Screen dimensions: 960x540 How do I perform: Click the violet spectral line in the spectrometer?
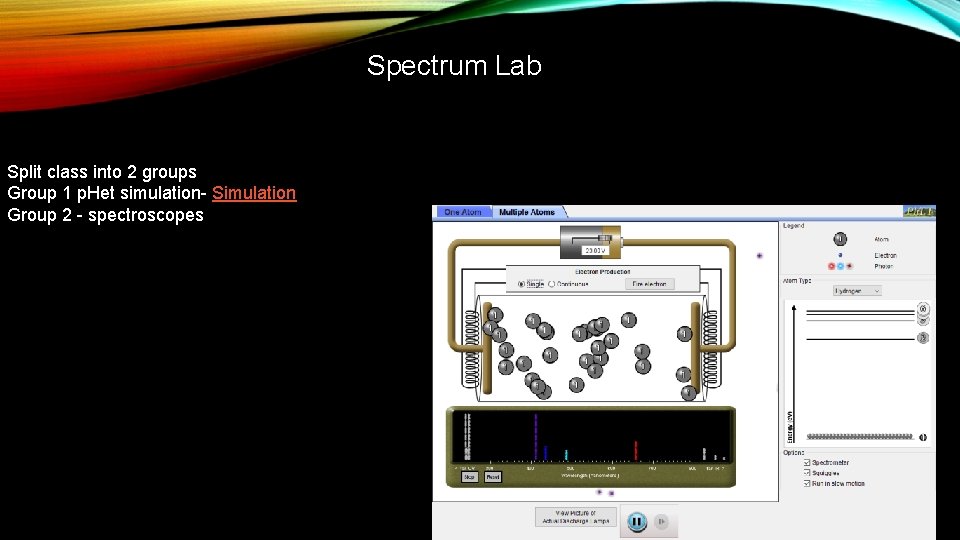coord(536,437)
